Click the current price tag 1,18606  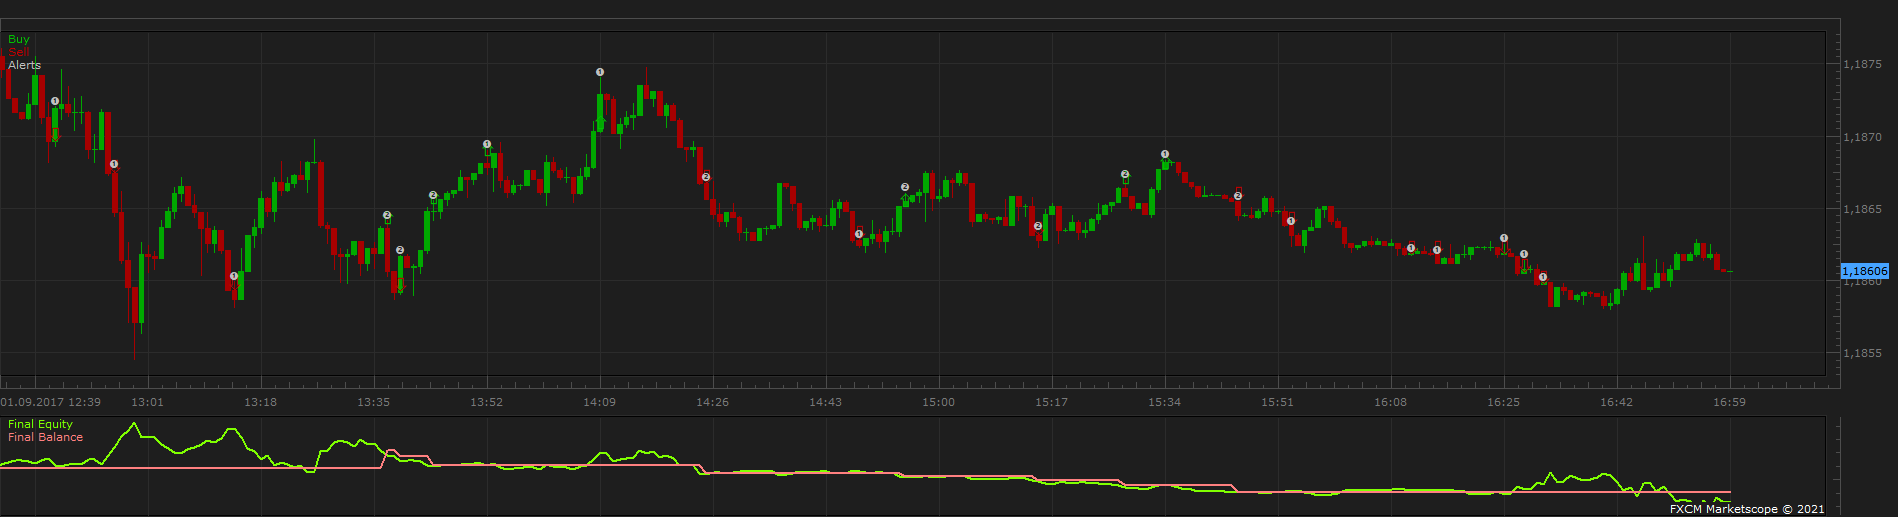(1865, 271)
